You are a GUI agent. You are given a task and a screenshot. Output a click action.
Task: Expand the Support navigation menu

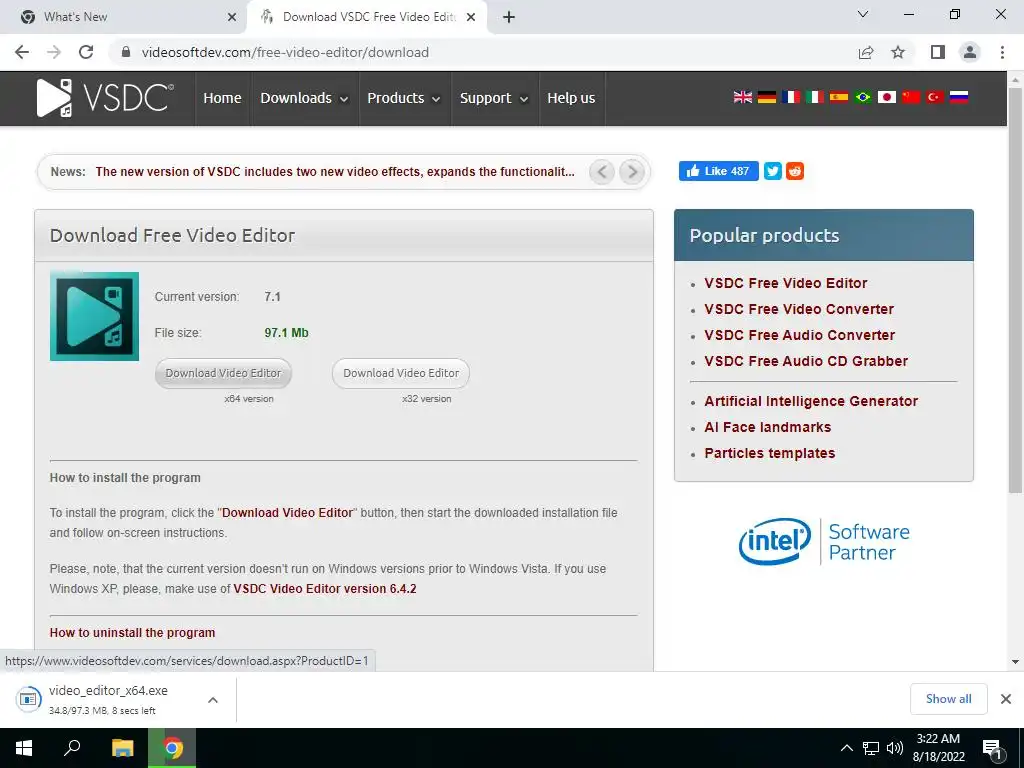[494, 98]
